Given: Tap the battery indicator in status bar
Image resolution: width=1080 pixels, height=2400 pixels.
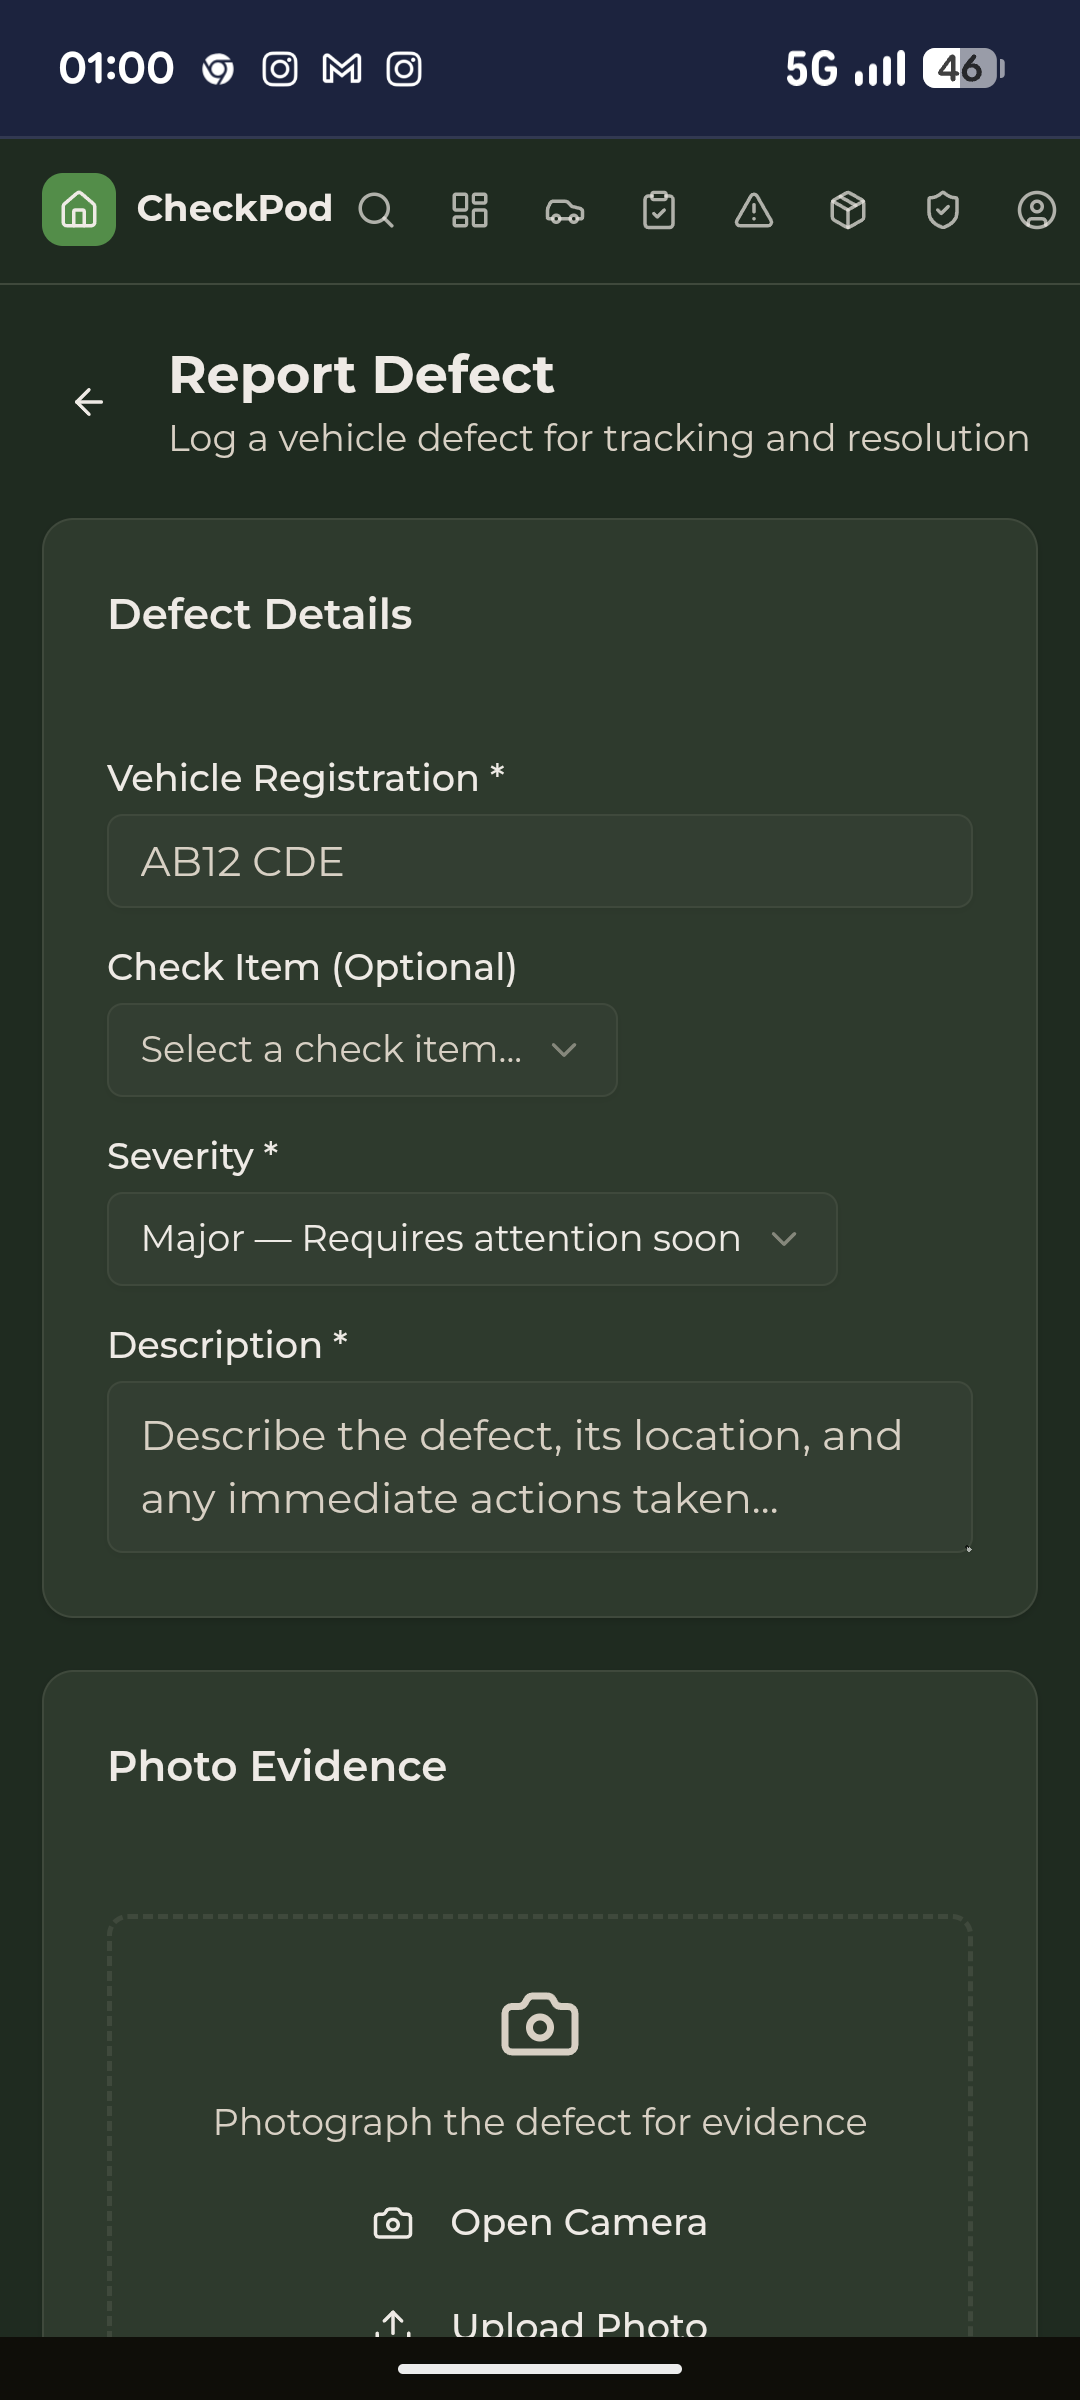Looking at the screenshot, I should point(962,67).
